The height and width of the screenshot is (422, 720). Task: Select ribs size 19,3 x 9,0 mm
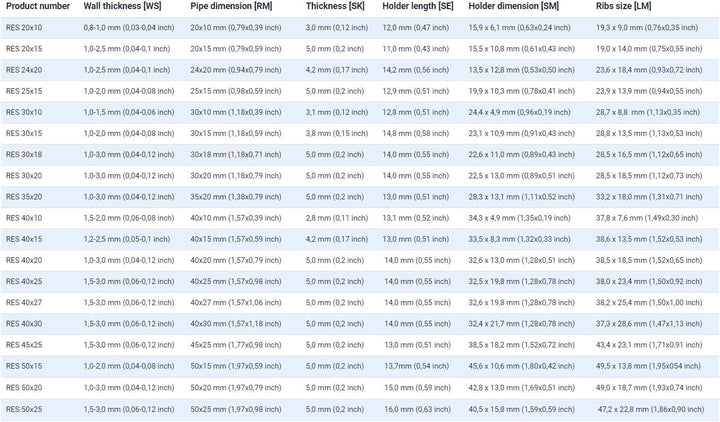(647, 28)
